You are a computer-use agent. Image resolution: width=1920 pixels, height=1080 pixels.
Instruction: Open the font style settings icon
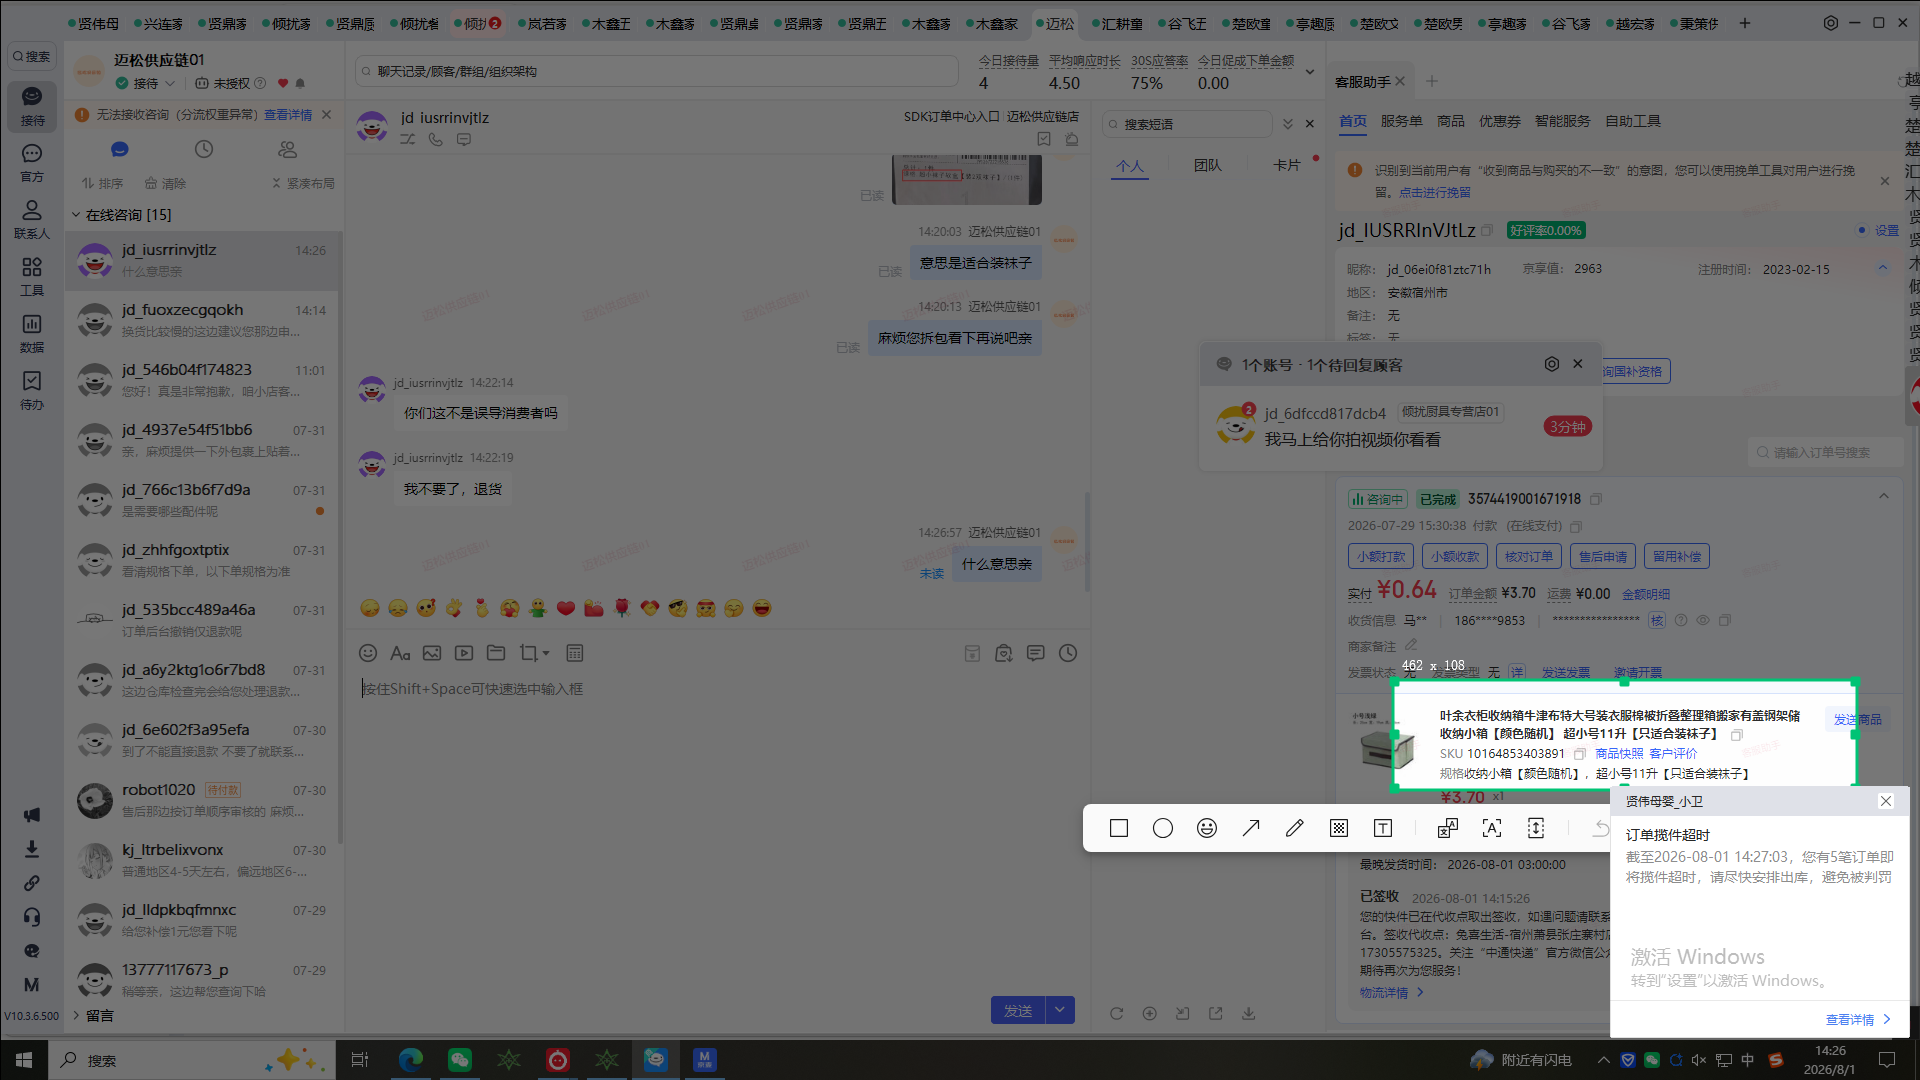[x=400, y=653]
